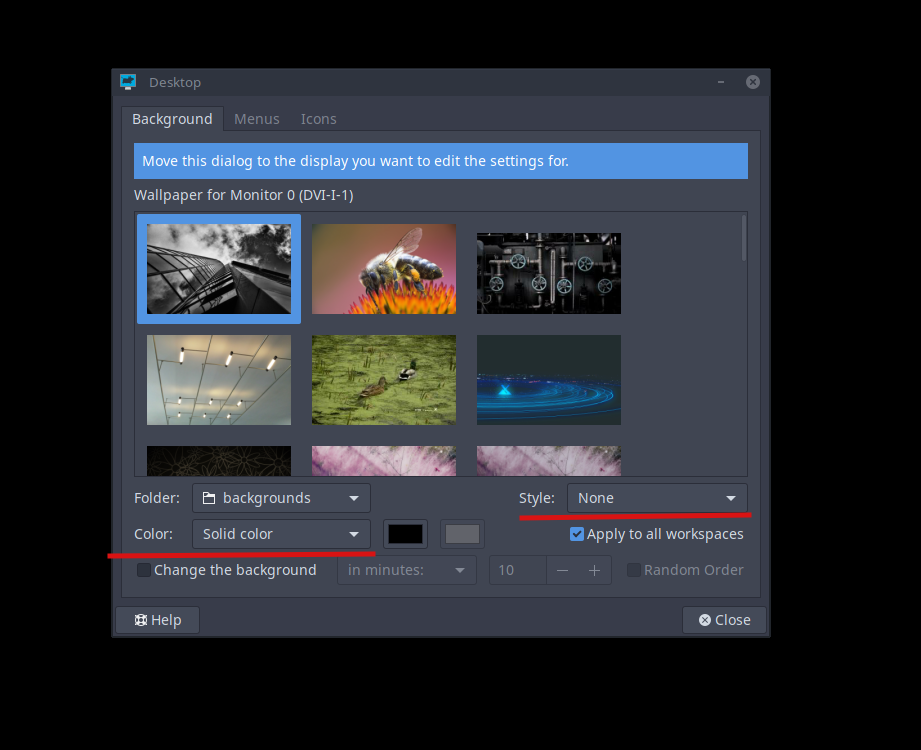The width and height of the screenshot is (921, 750).
Task: Decrease interval with the minus button
Action: click(562, 570)
